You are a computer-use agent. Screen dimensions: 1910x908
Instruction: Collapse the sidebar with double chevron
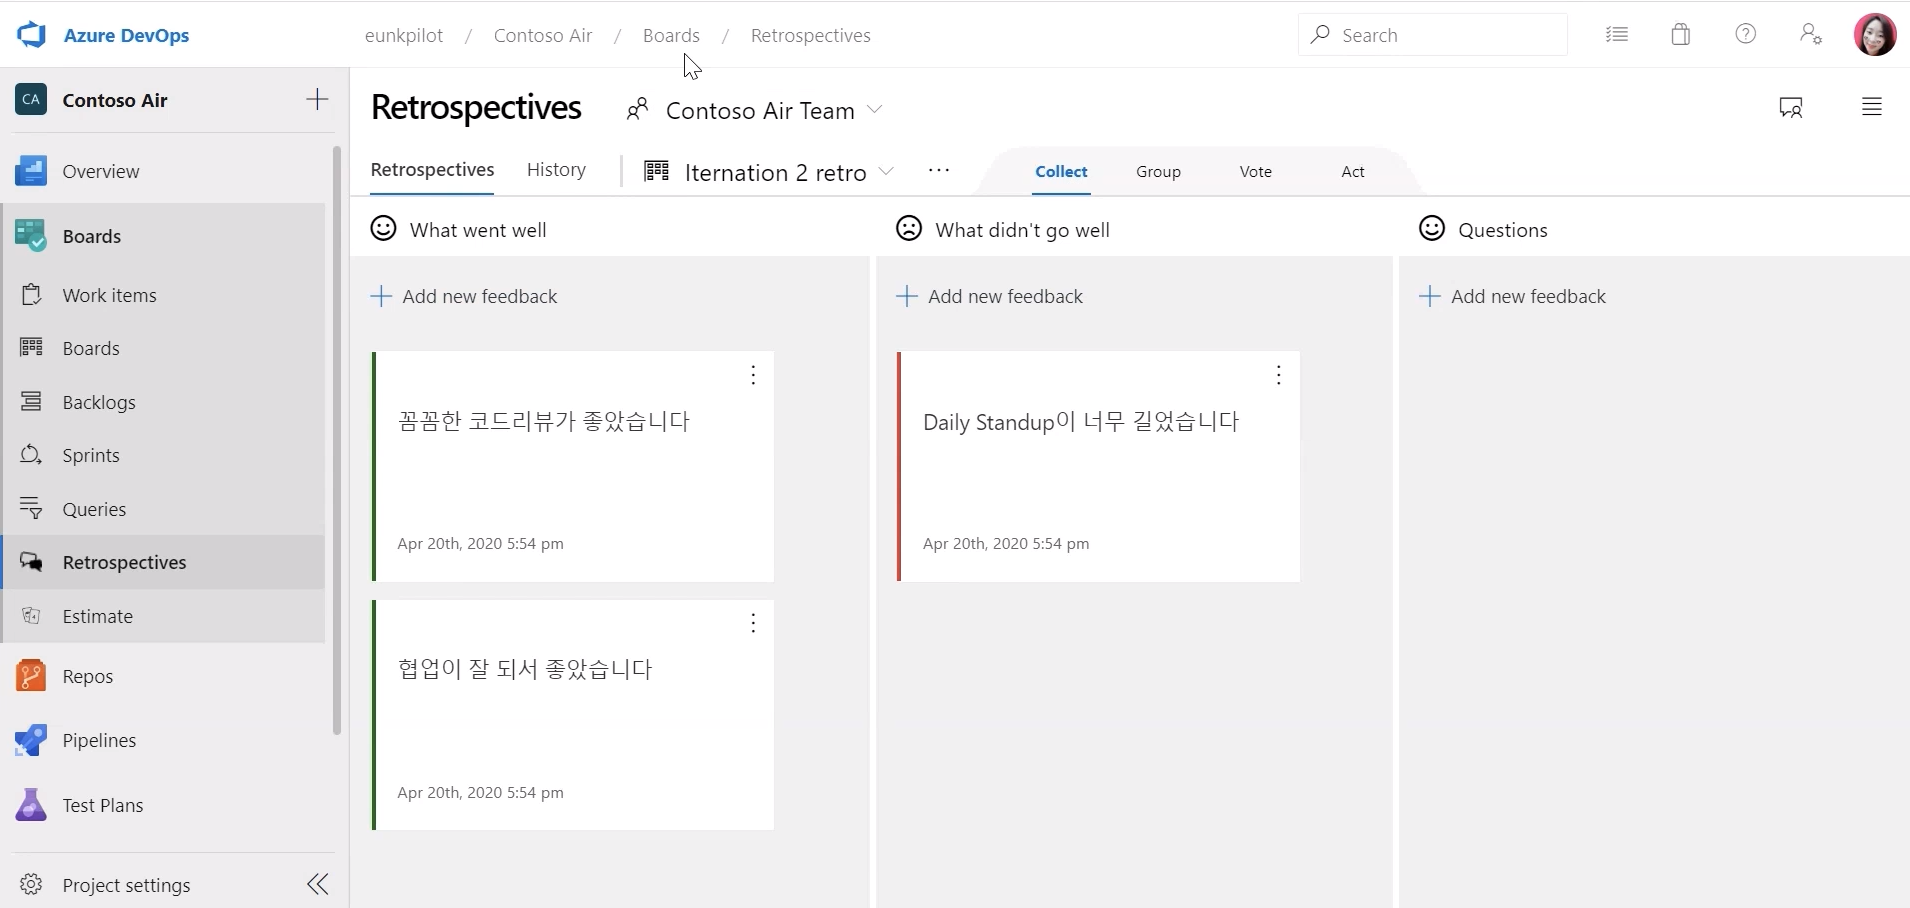318,884
